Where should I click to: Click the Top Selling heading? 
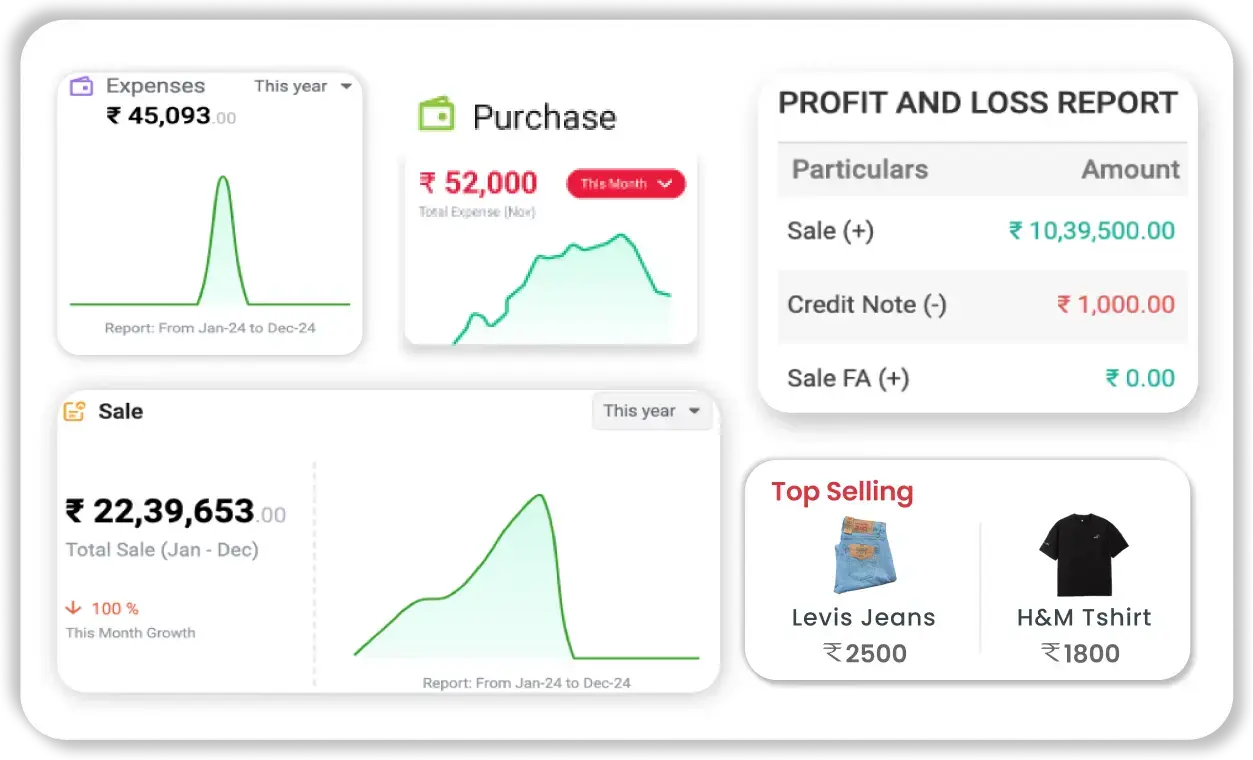(x=842, y=492)
